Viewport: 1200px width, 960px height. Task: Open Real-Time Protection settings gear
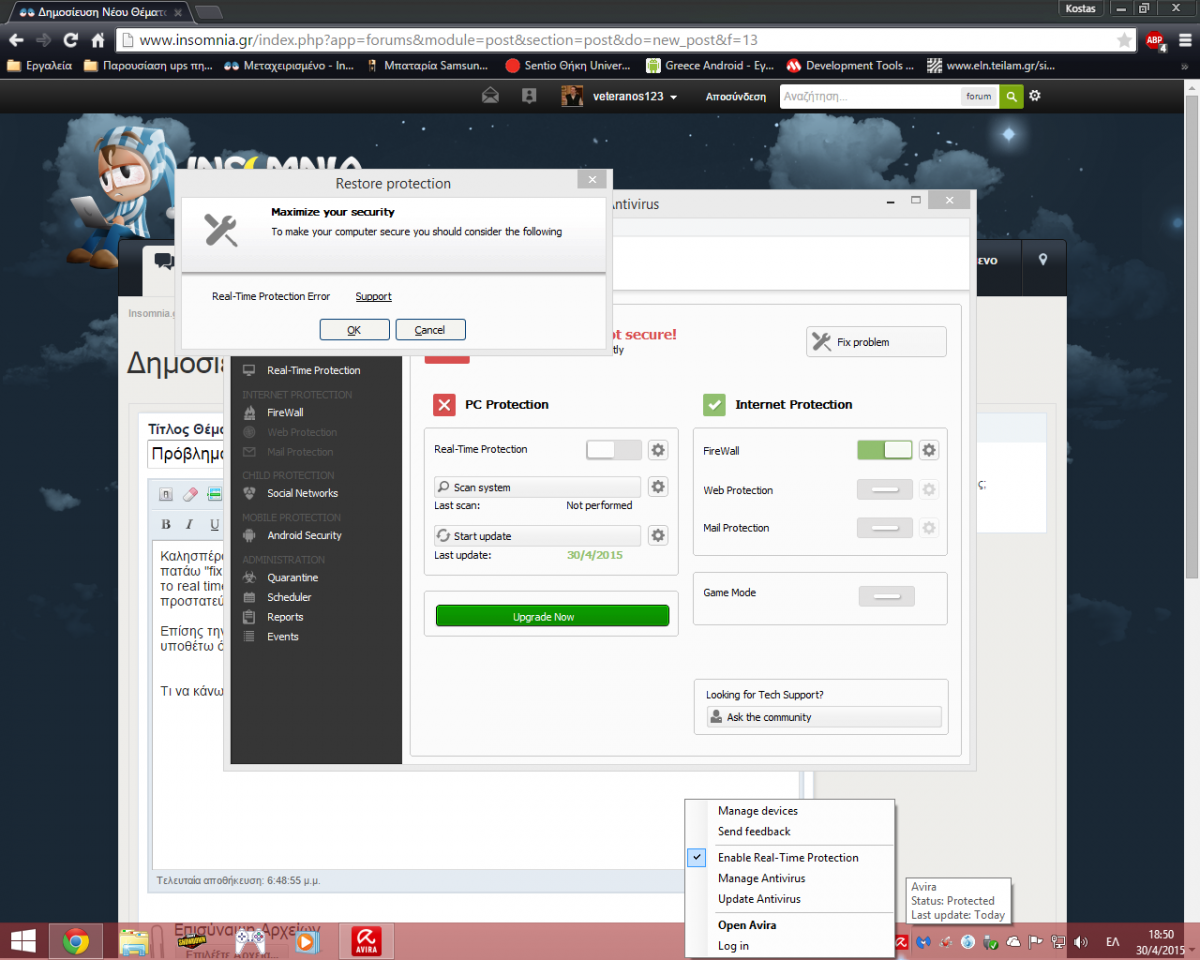click(657, 450)
